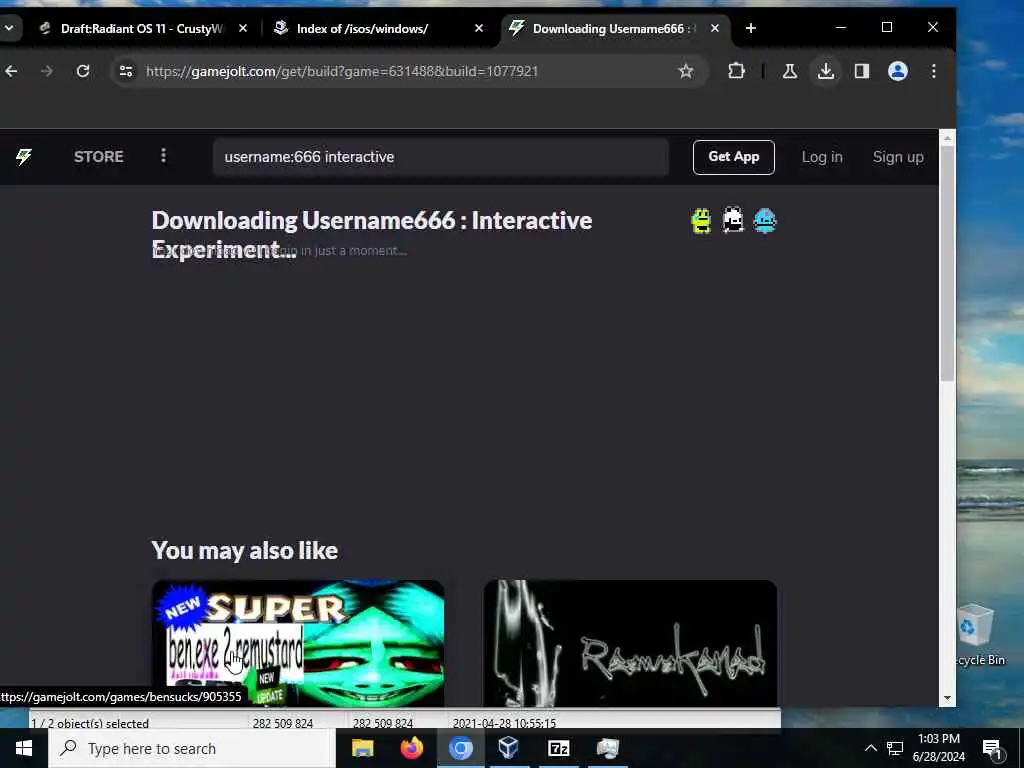Click the You may also like heading

tap(245, 551)
